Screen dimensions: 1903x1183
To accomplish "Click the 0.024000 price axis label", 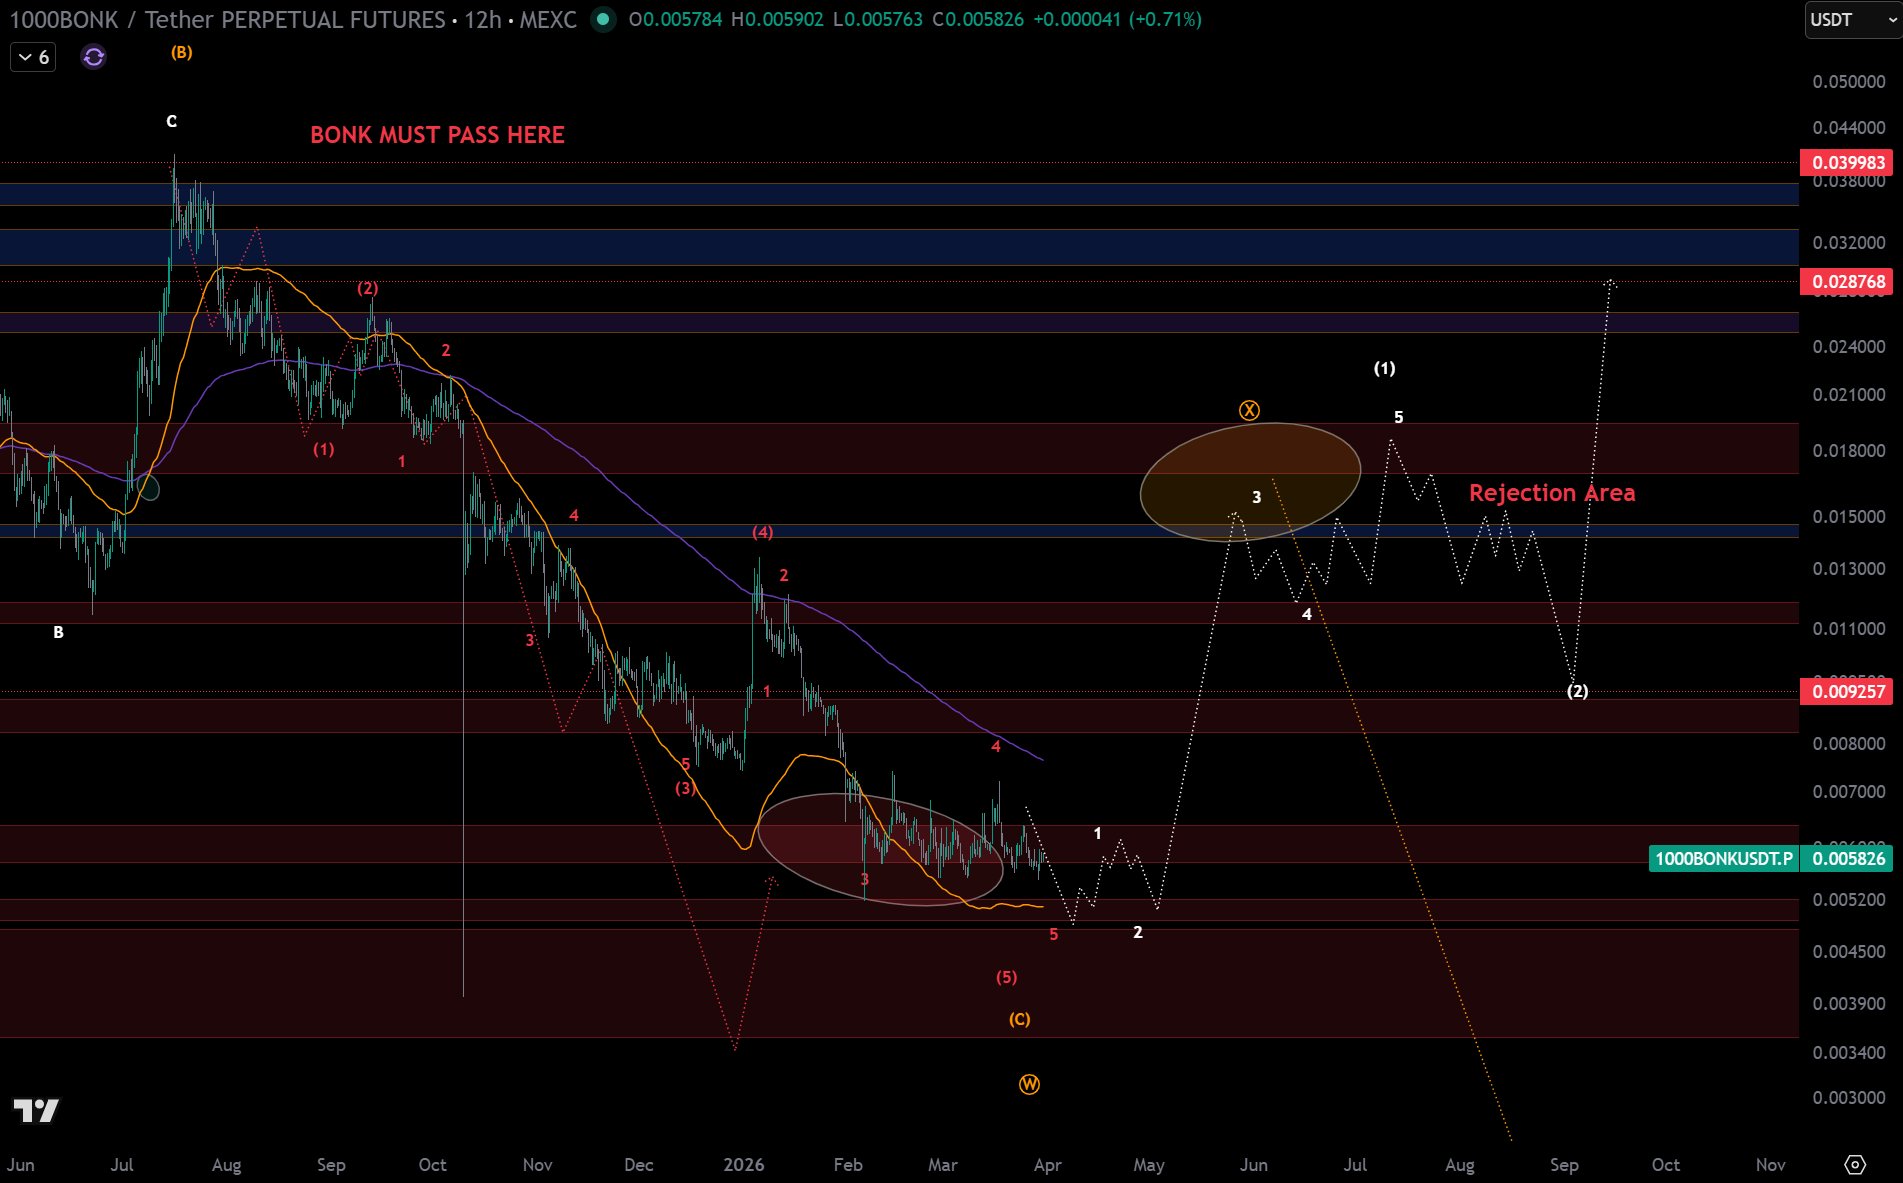I will coord(1848,346).
